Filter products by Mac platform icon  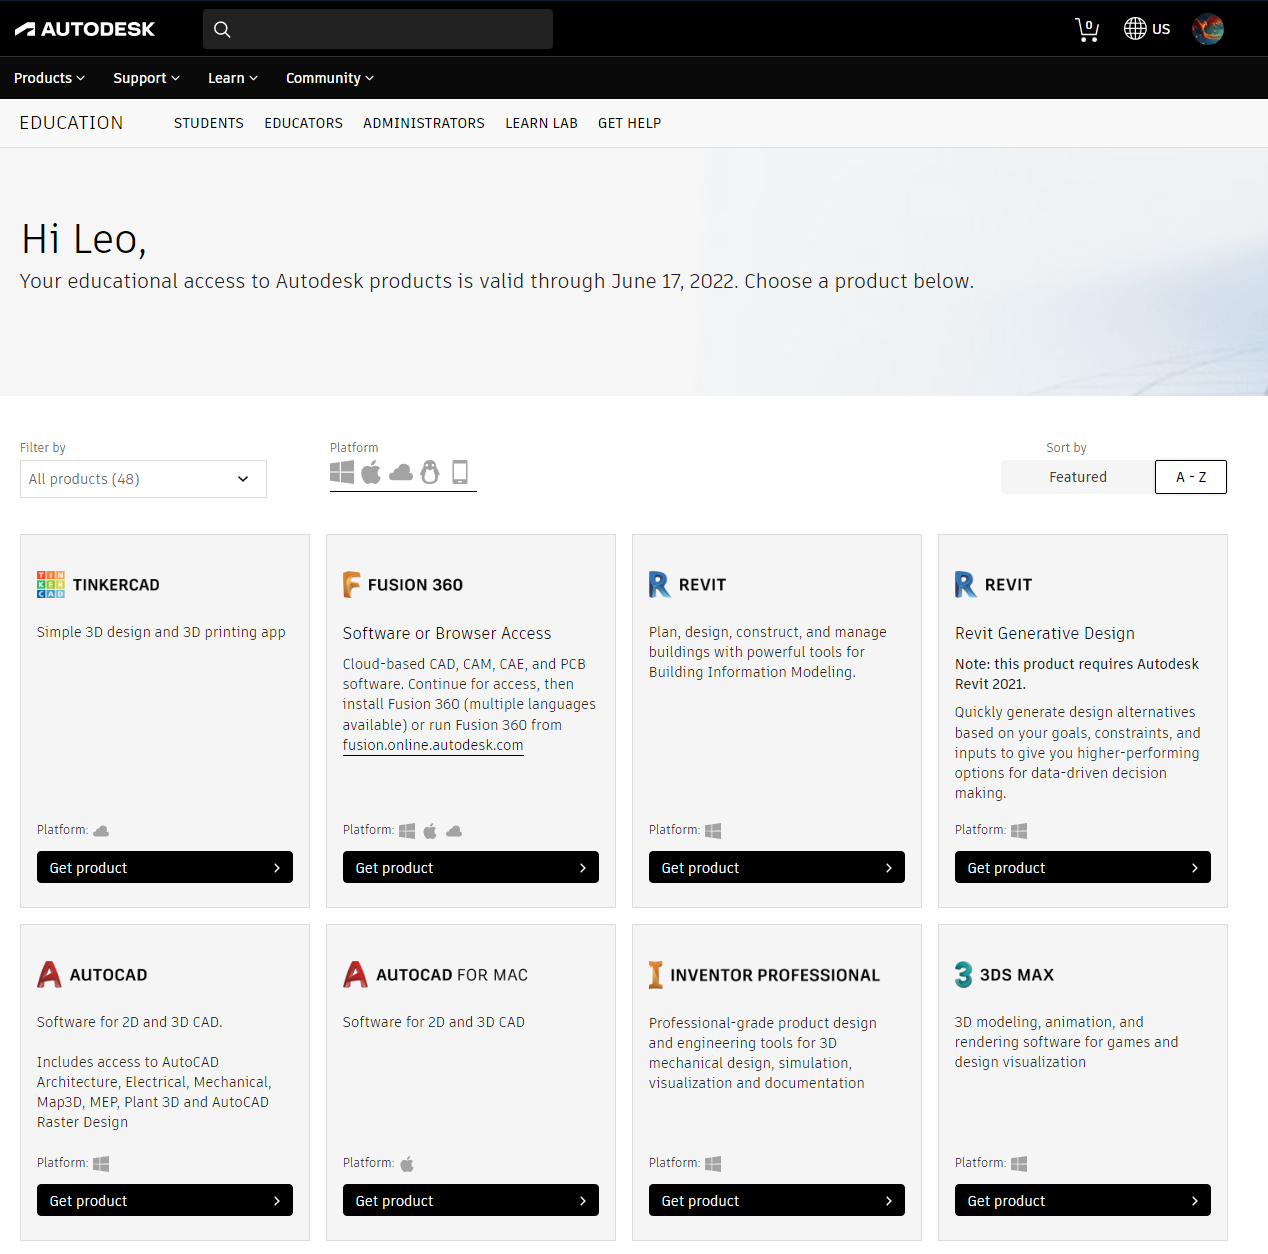(x=371, y=472)
